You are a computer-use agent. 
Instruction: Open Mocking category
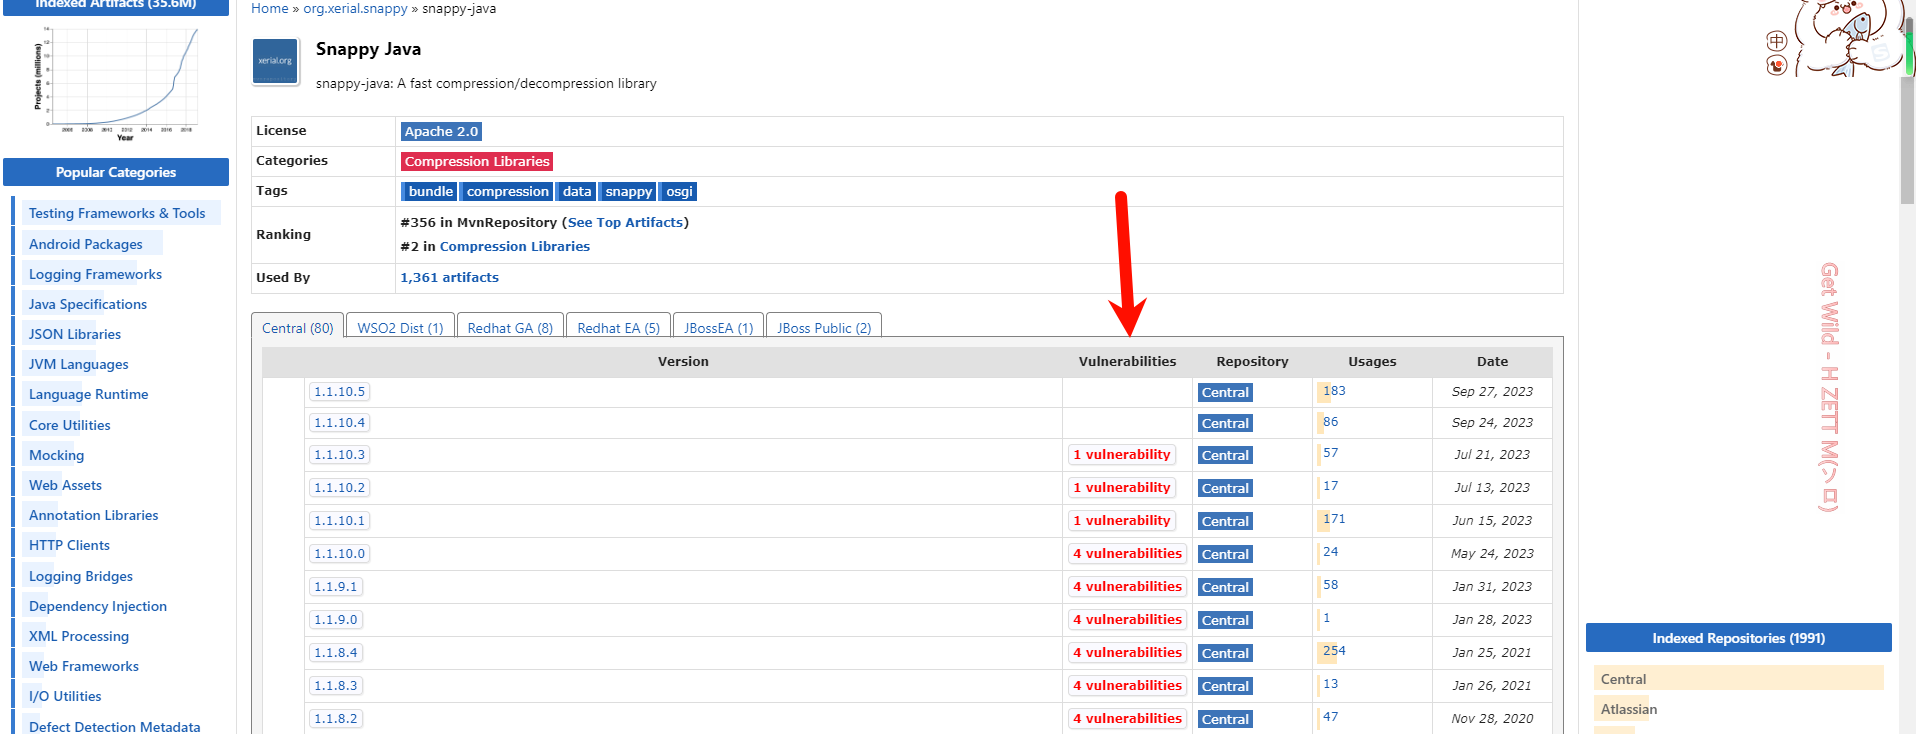(56, 455)
